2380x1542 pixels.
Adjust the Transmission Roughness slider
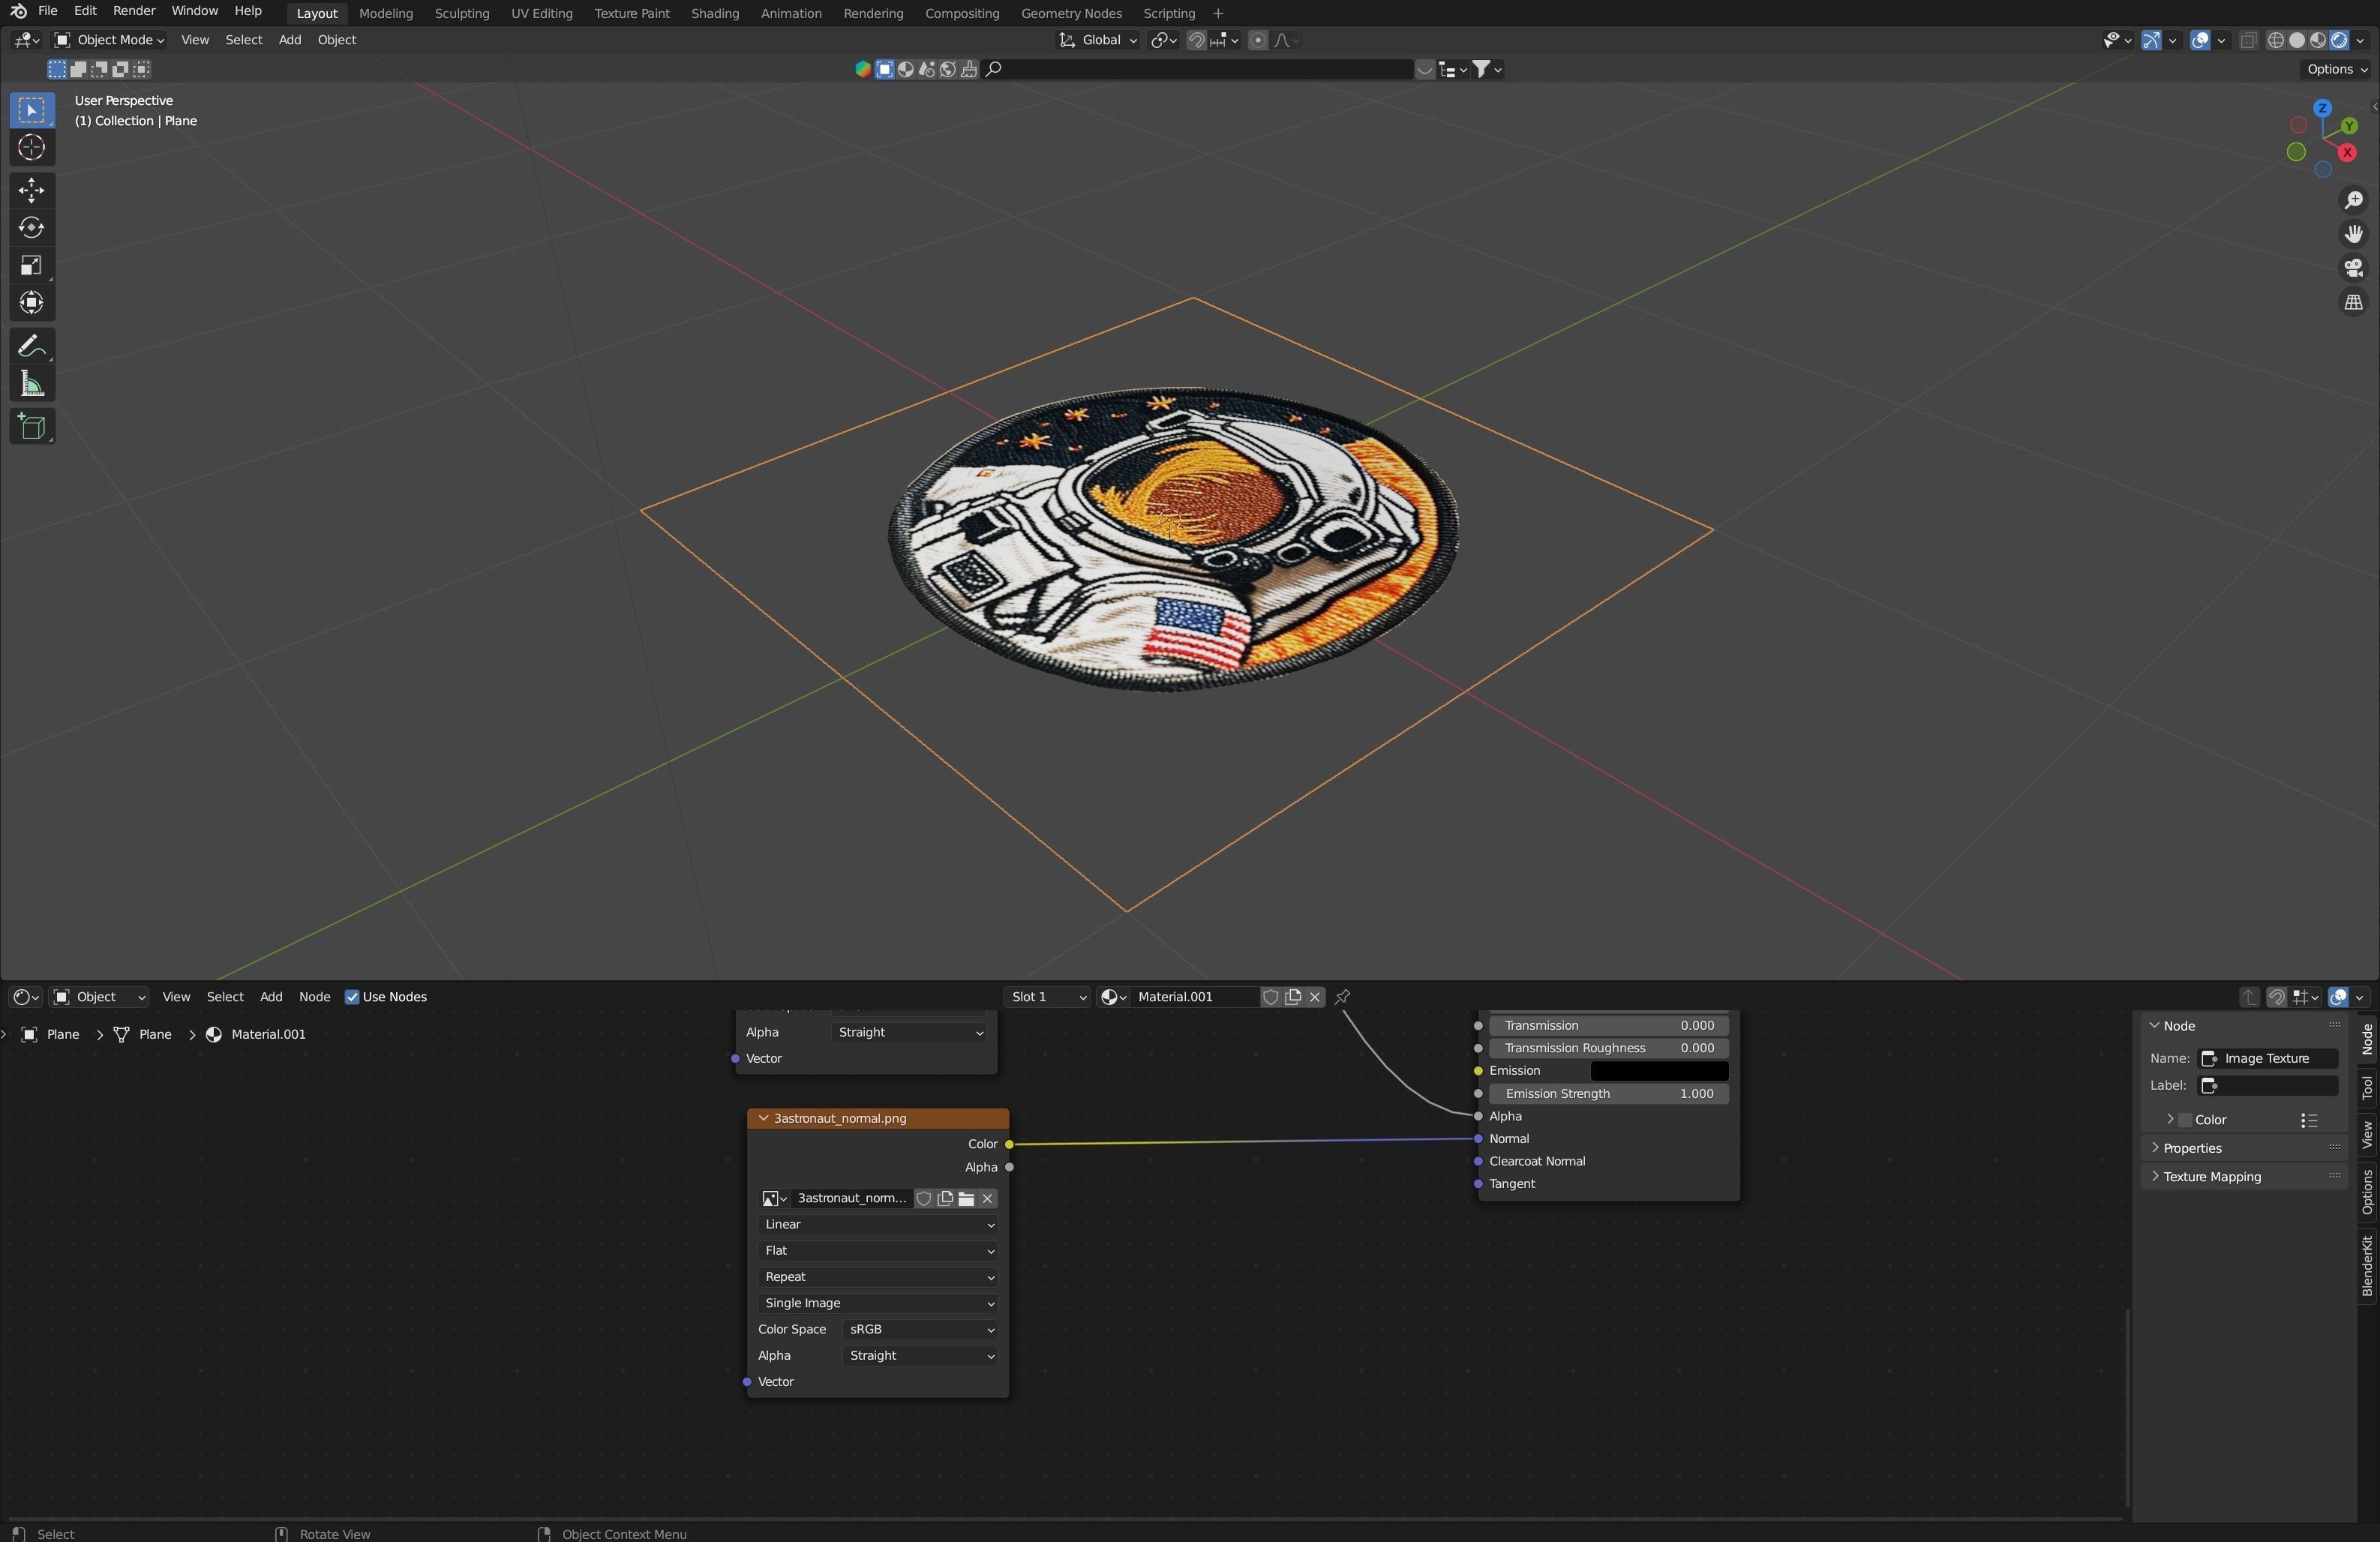pyautogui.click(x=1609, y=1048)
